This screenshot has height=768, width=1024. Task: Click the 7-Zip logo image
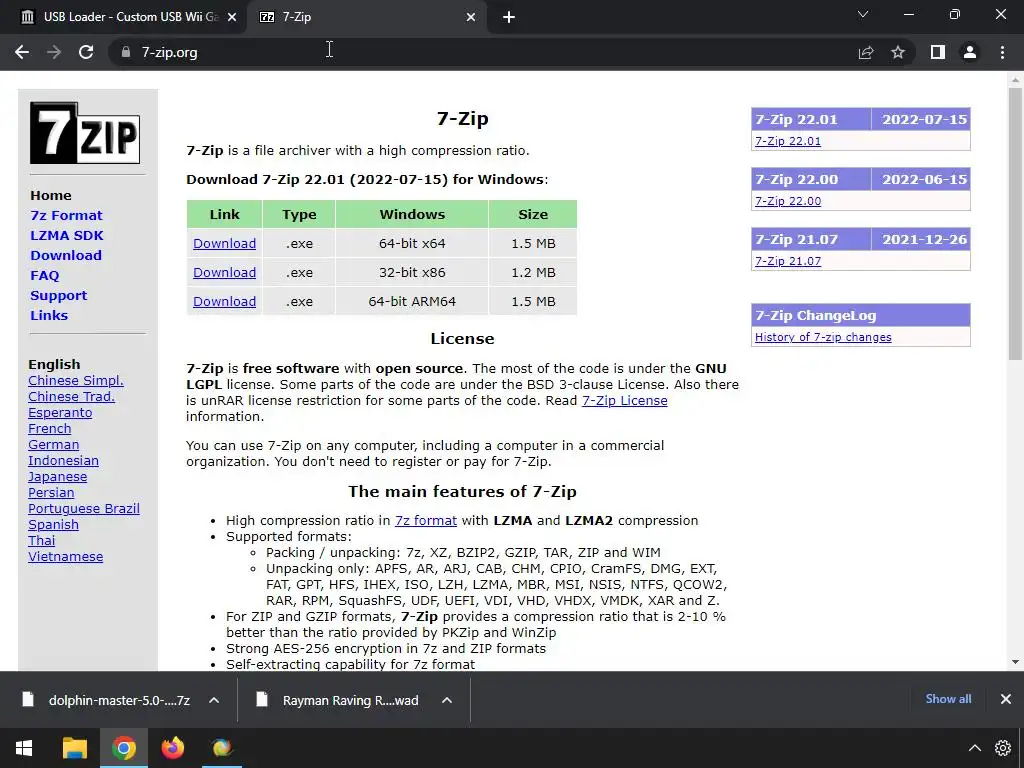coord(85,133)
